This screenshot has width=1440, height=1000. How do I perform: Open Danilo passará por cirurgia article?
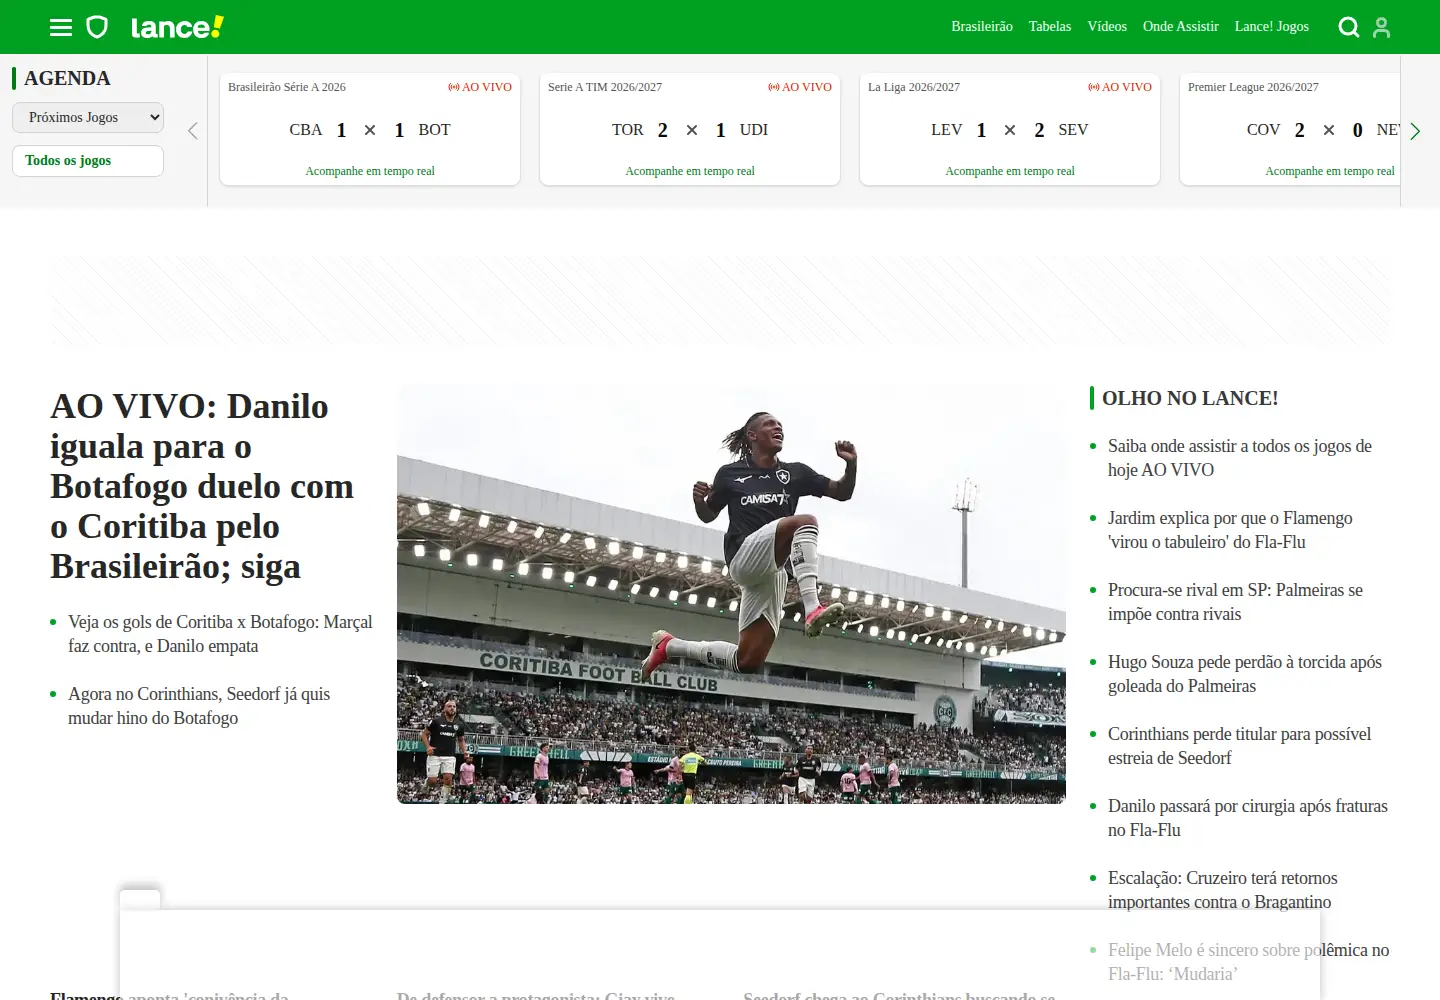[x=1248, y=818]
